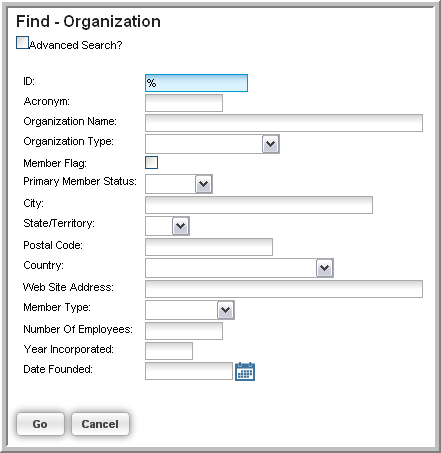This screenshot has height=453, width=441.
Task: Click the Find - Organization heading
Action: click(x=88, y=22)
